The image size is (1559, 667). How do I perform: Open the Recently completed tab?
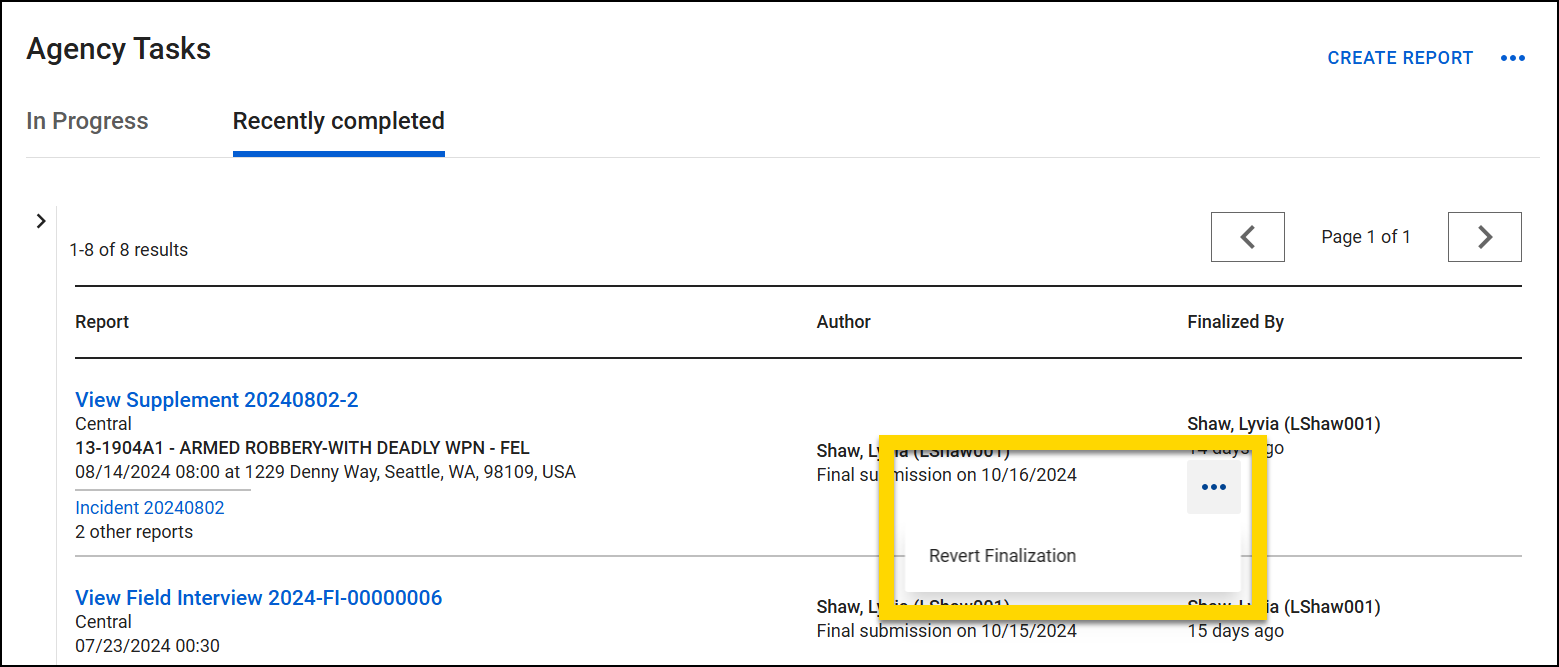(x=338, y=121)
